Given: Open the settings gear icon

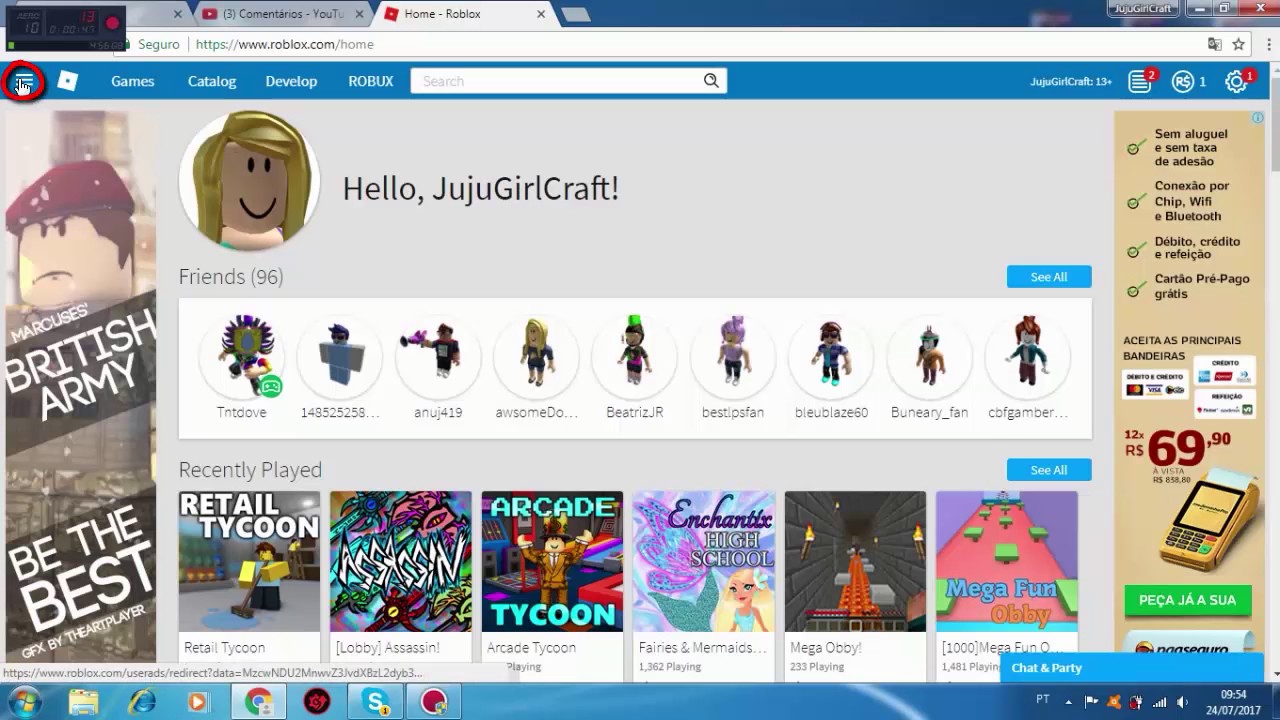Looking at the screenshot, I should (x=1237, y=82).
